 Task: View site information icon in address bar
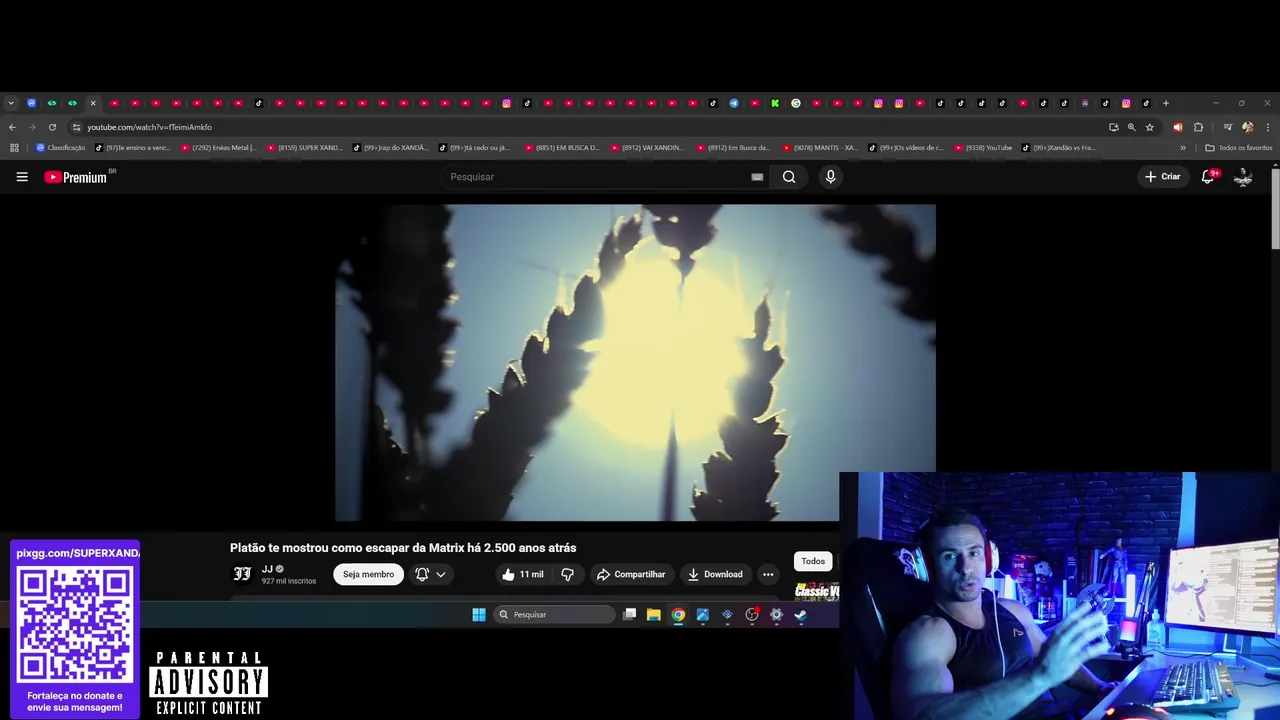76,127
